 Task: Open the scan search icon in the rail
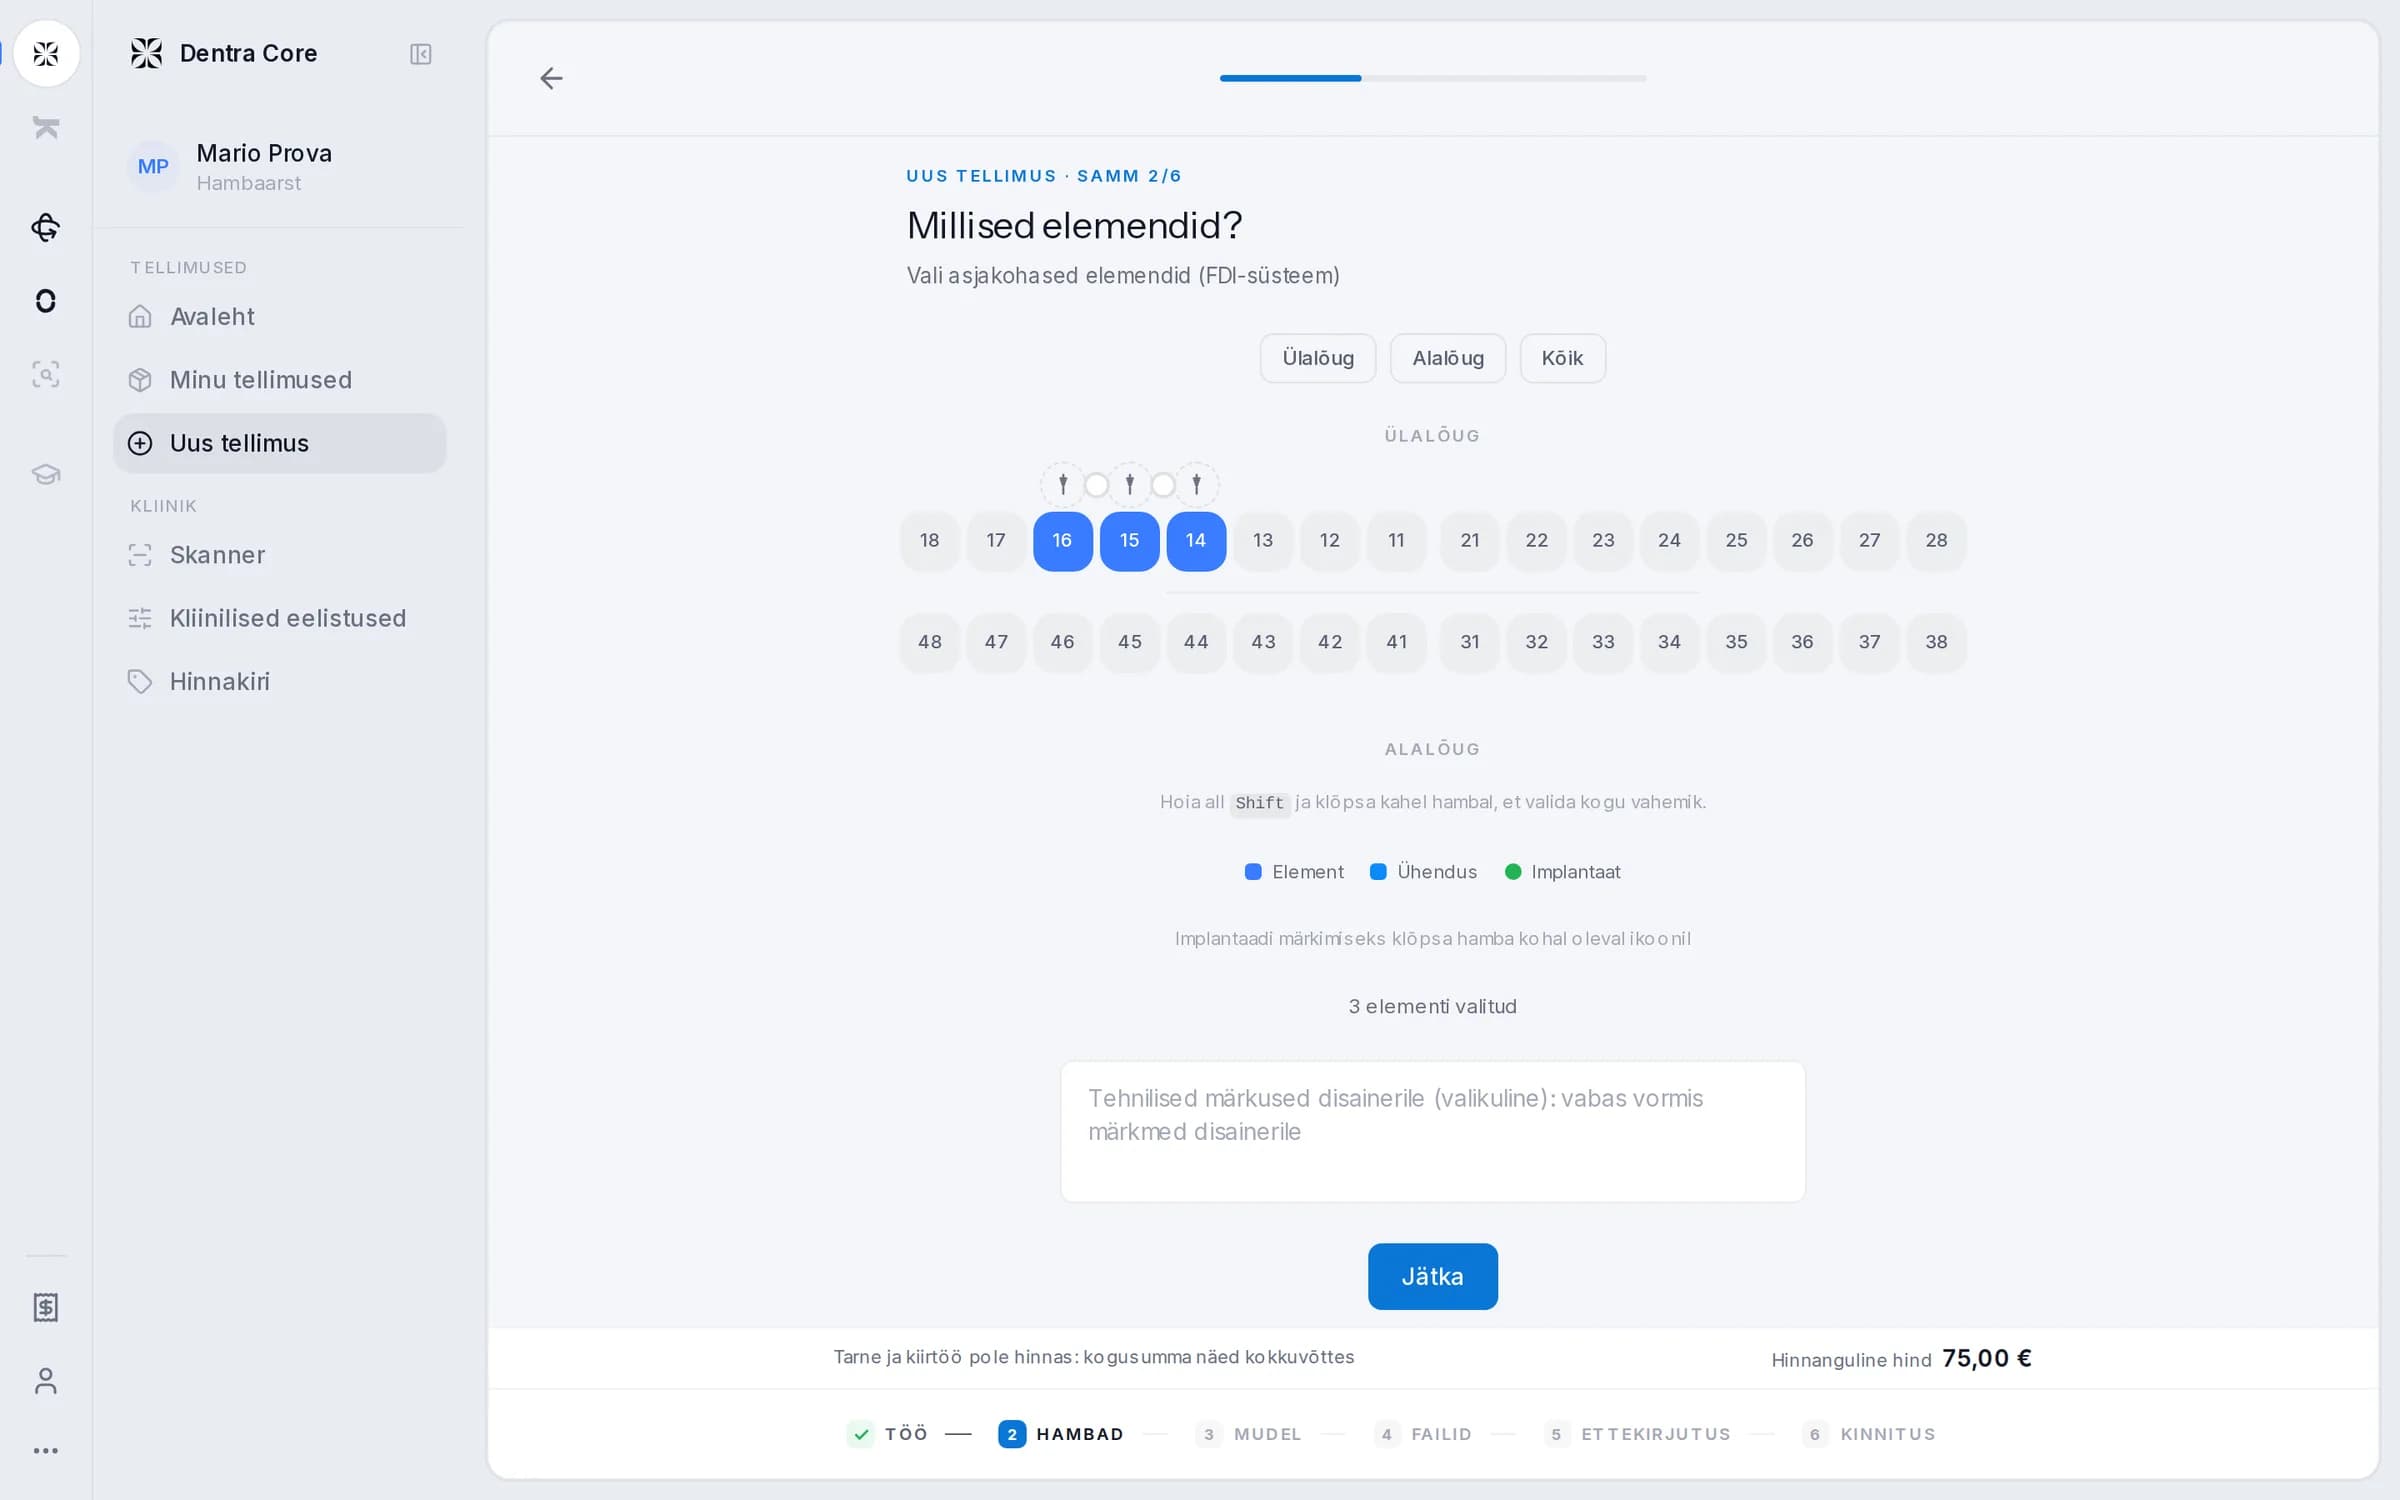click(x=46, y=375)
